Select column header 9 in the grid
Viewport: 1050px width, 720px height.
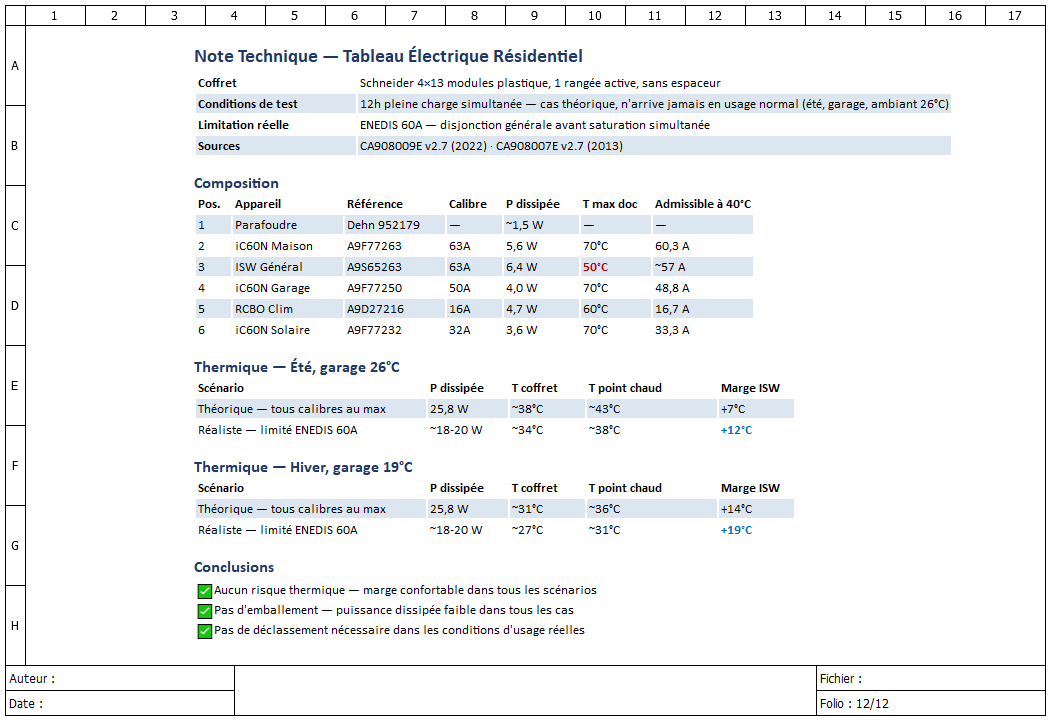535,15
